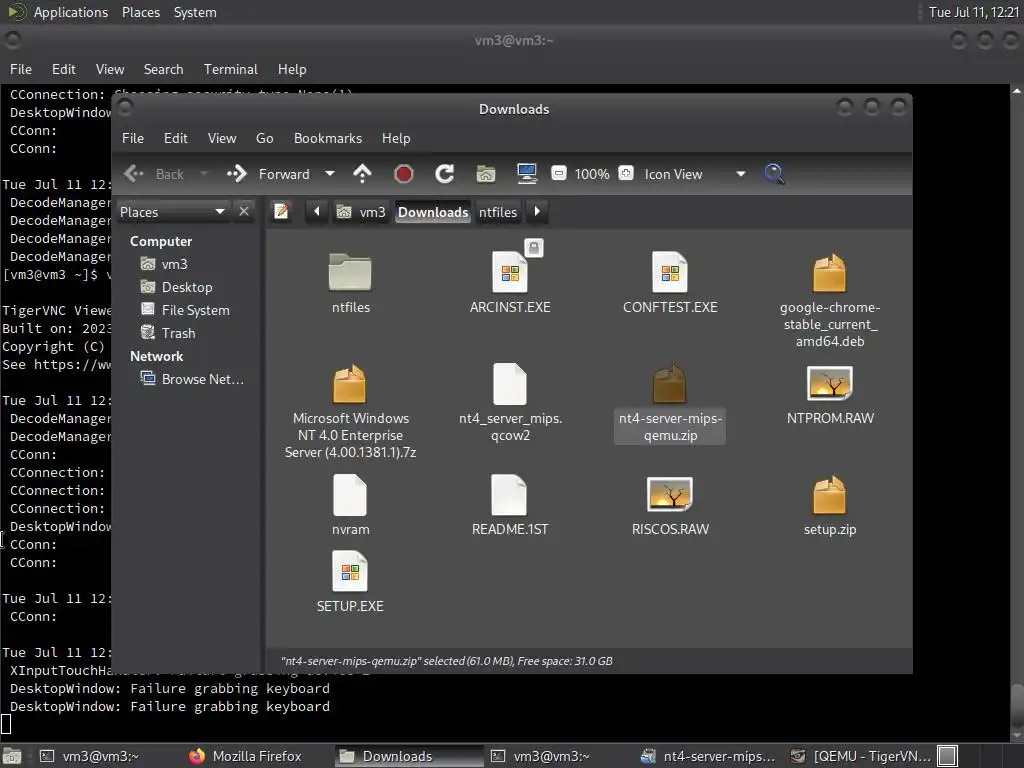Click the 100% zoom level button
Screen dimensions: 1024x768
click(x=592, y=174)
